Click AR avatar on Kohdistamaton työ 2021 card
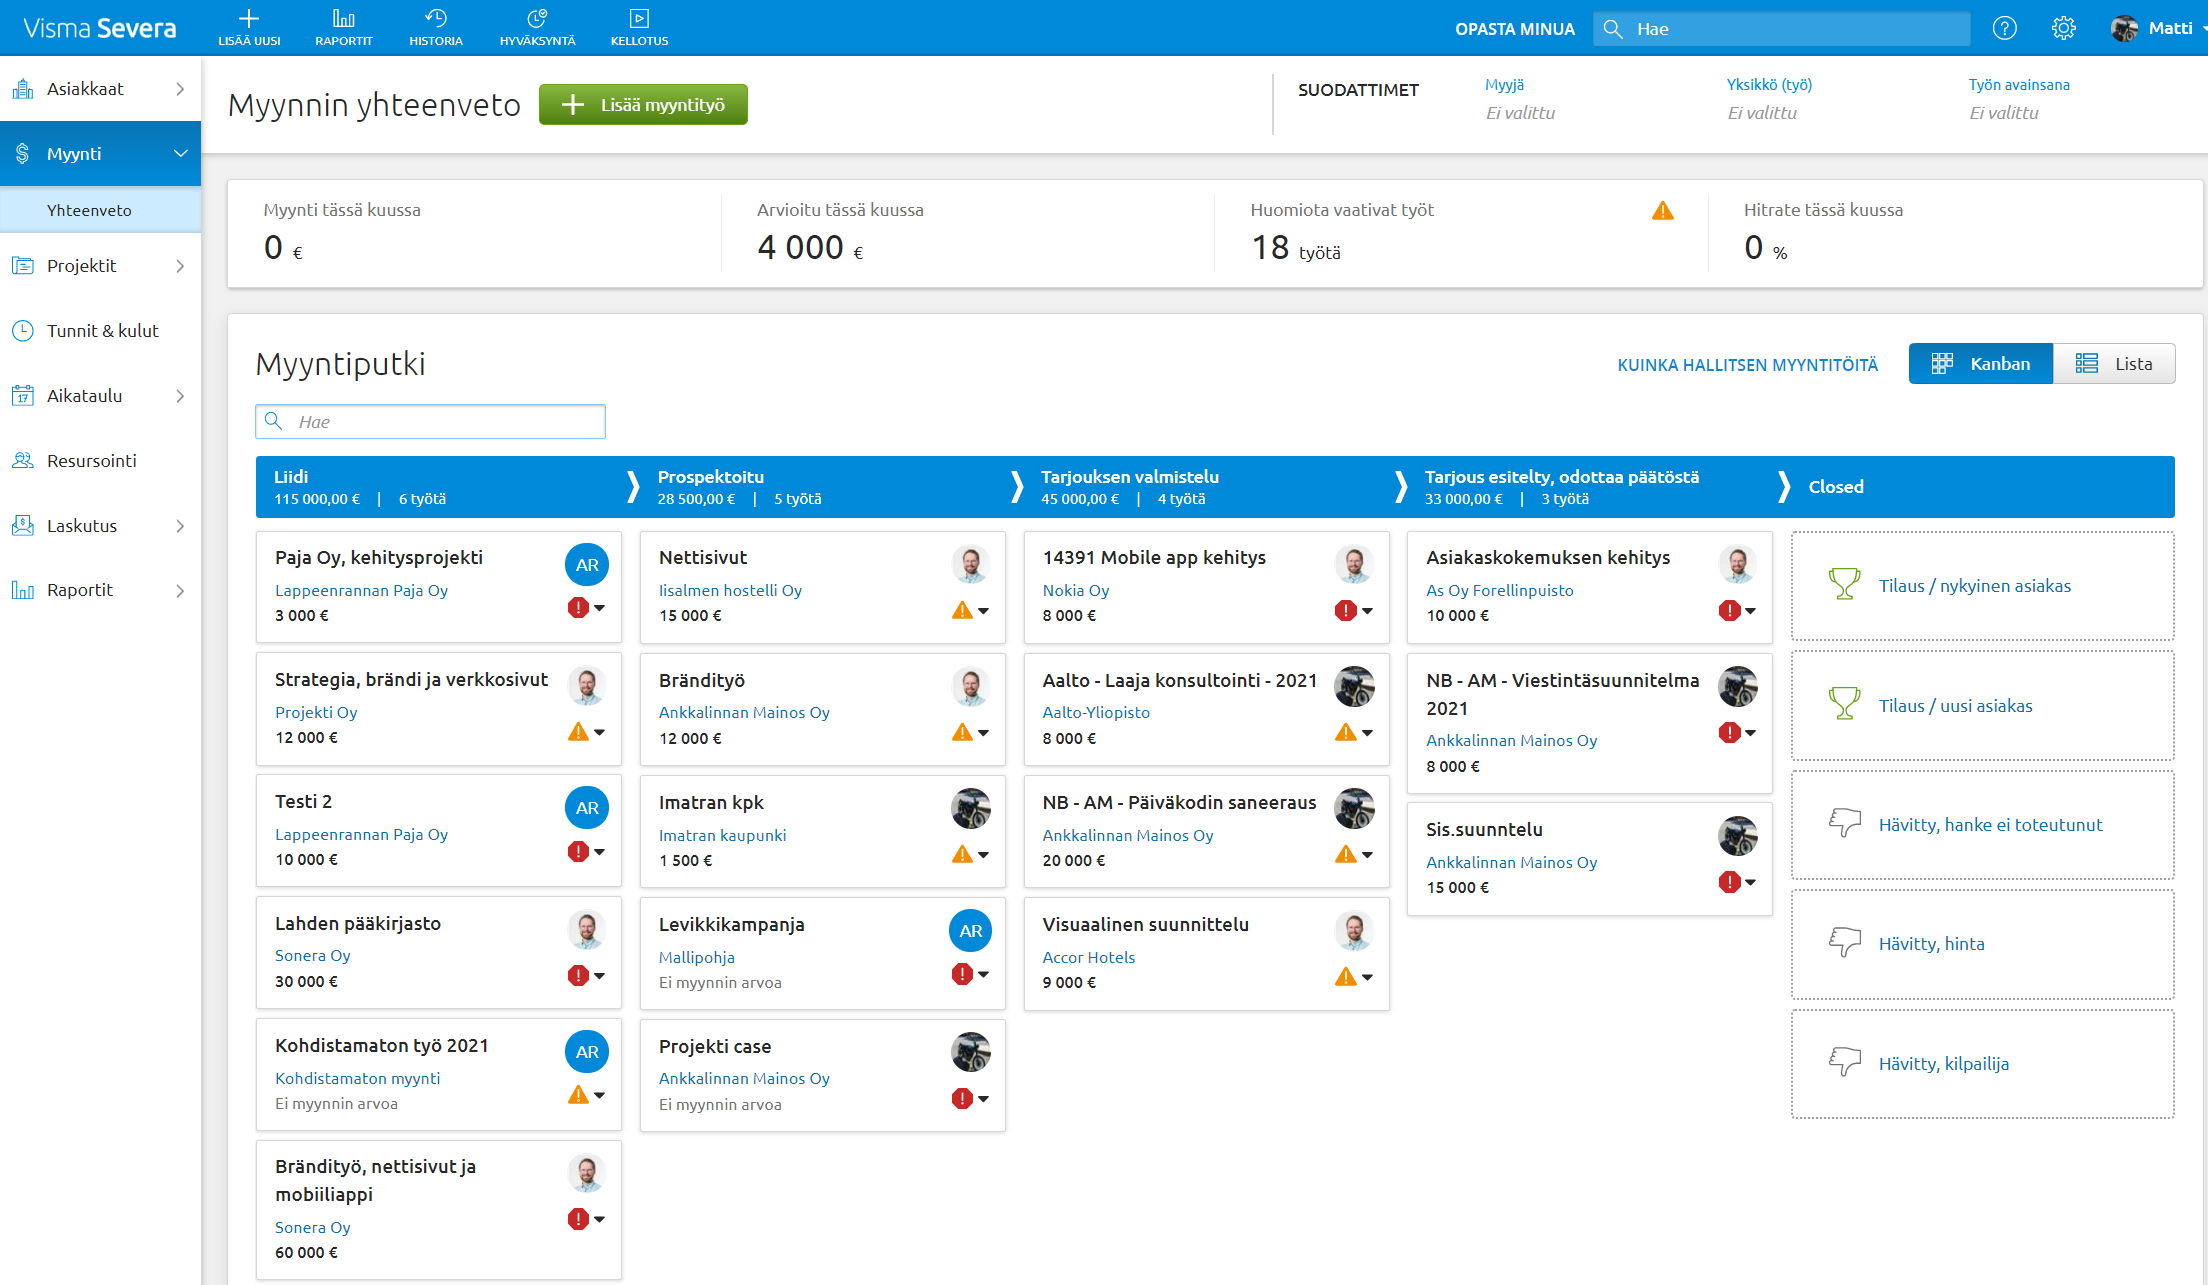The height and width of the screenshot is (1285, 2208). point(587,1052)
